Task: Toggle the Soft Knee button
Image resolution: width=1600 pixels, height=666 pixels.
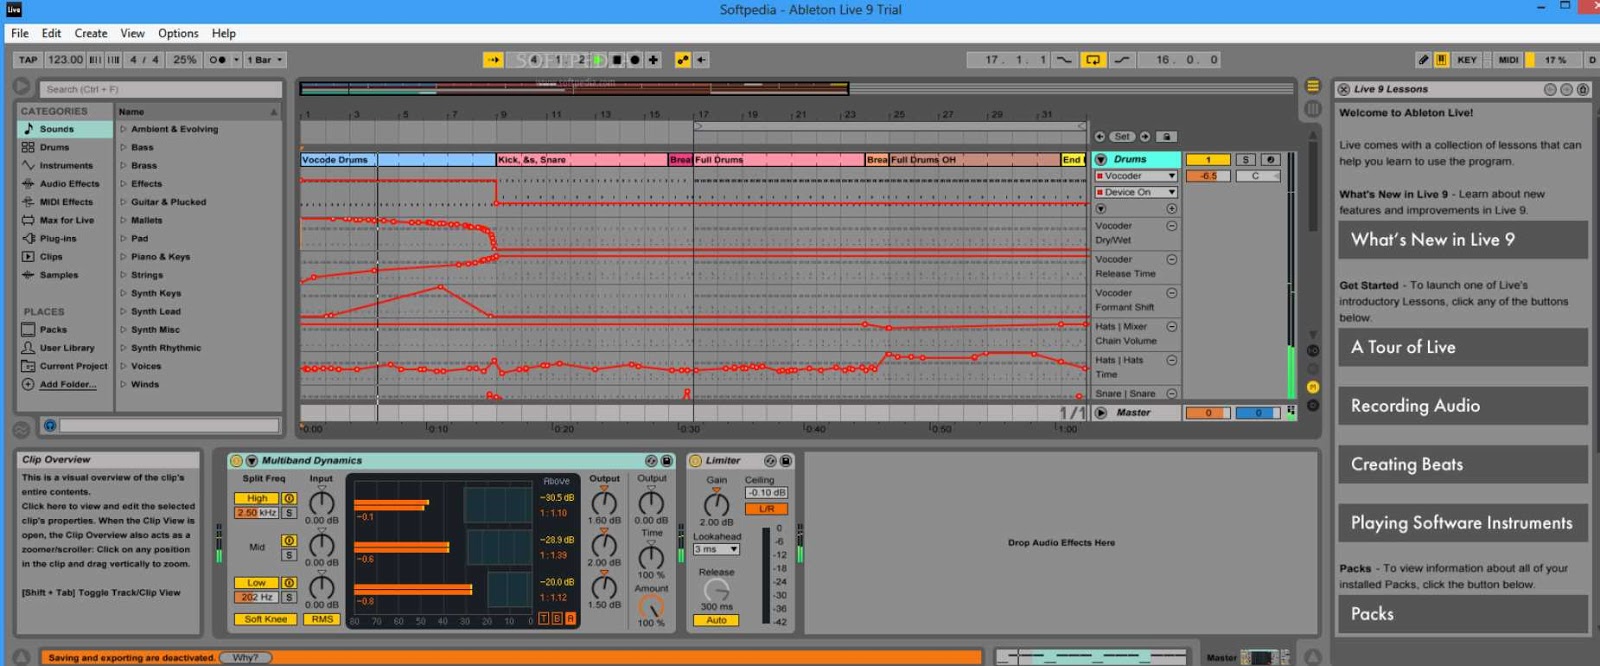Action: point(266,619)
